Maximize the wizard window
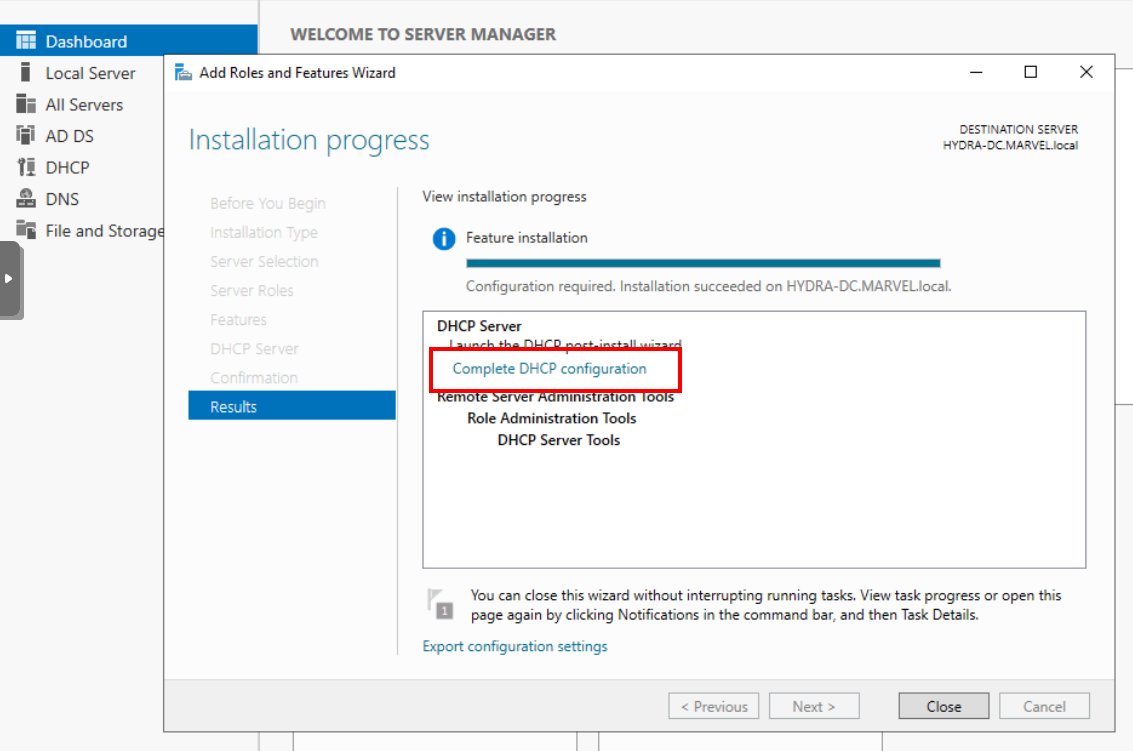This screenshot has height=751, width=1133. [1030, 72]
